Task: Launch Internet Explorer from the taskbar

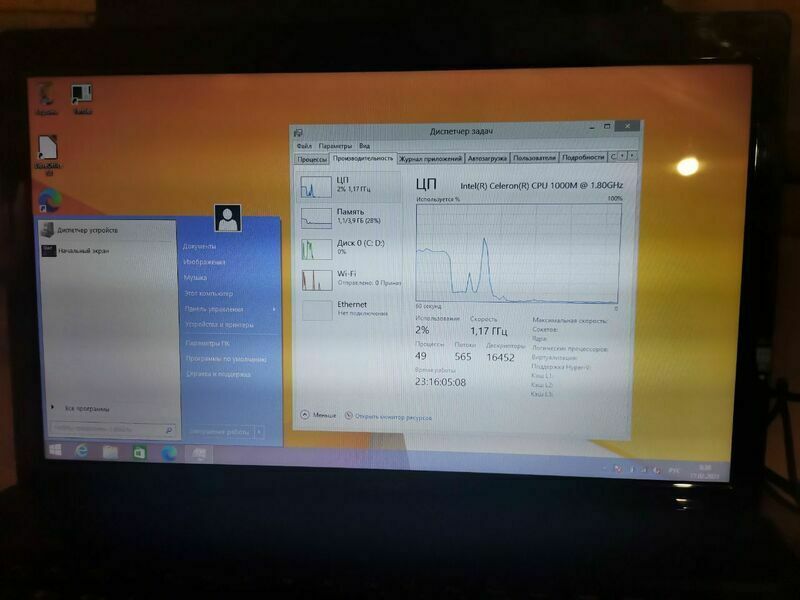Action: [x=82, y=452]
